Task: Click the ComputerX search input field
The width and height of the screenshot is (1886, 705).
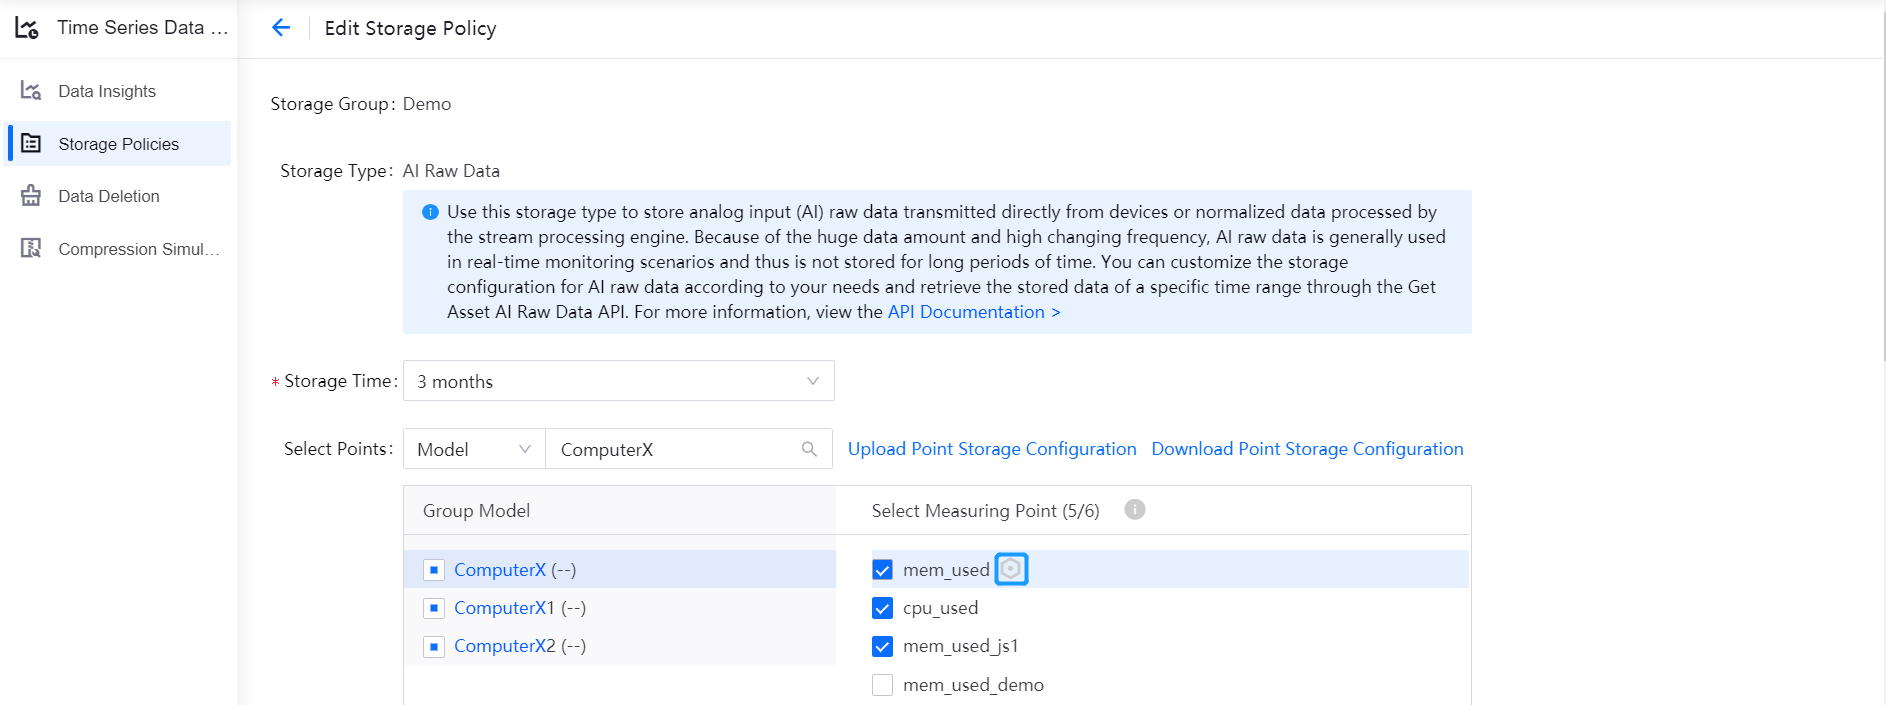Action: [689, 449]
